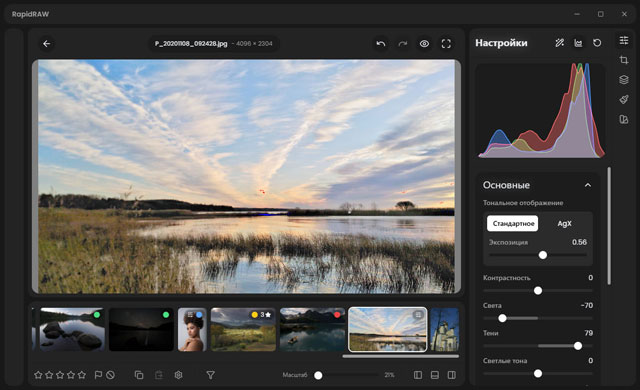Reset adjustments with circular arrow icon
640x390 pixels.
click(x=597, y=43)
